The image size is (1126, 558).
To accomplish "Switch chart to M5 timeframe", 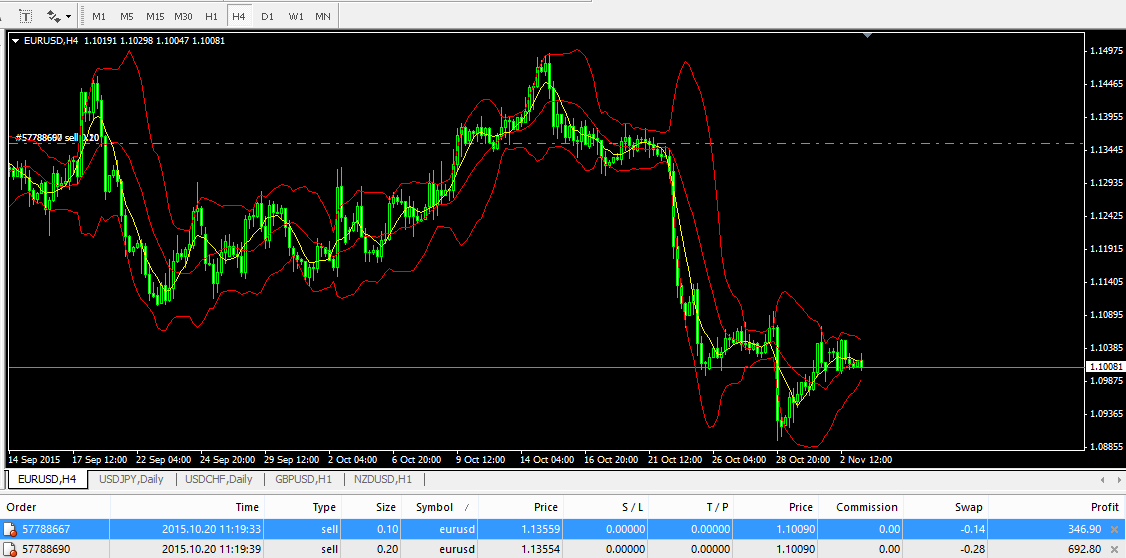I will (x=127, y=16).
